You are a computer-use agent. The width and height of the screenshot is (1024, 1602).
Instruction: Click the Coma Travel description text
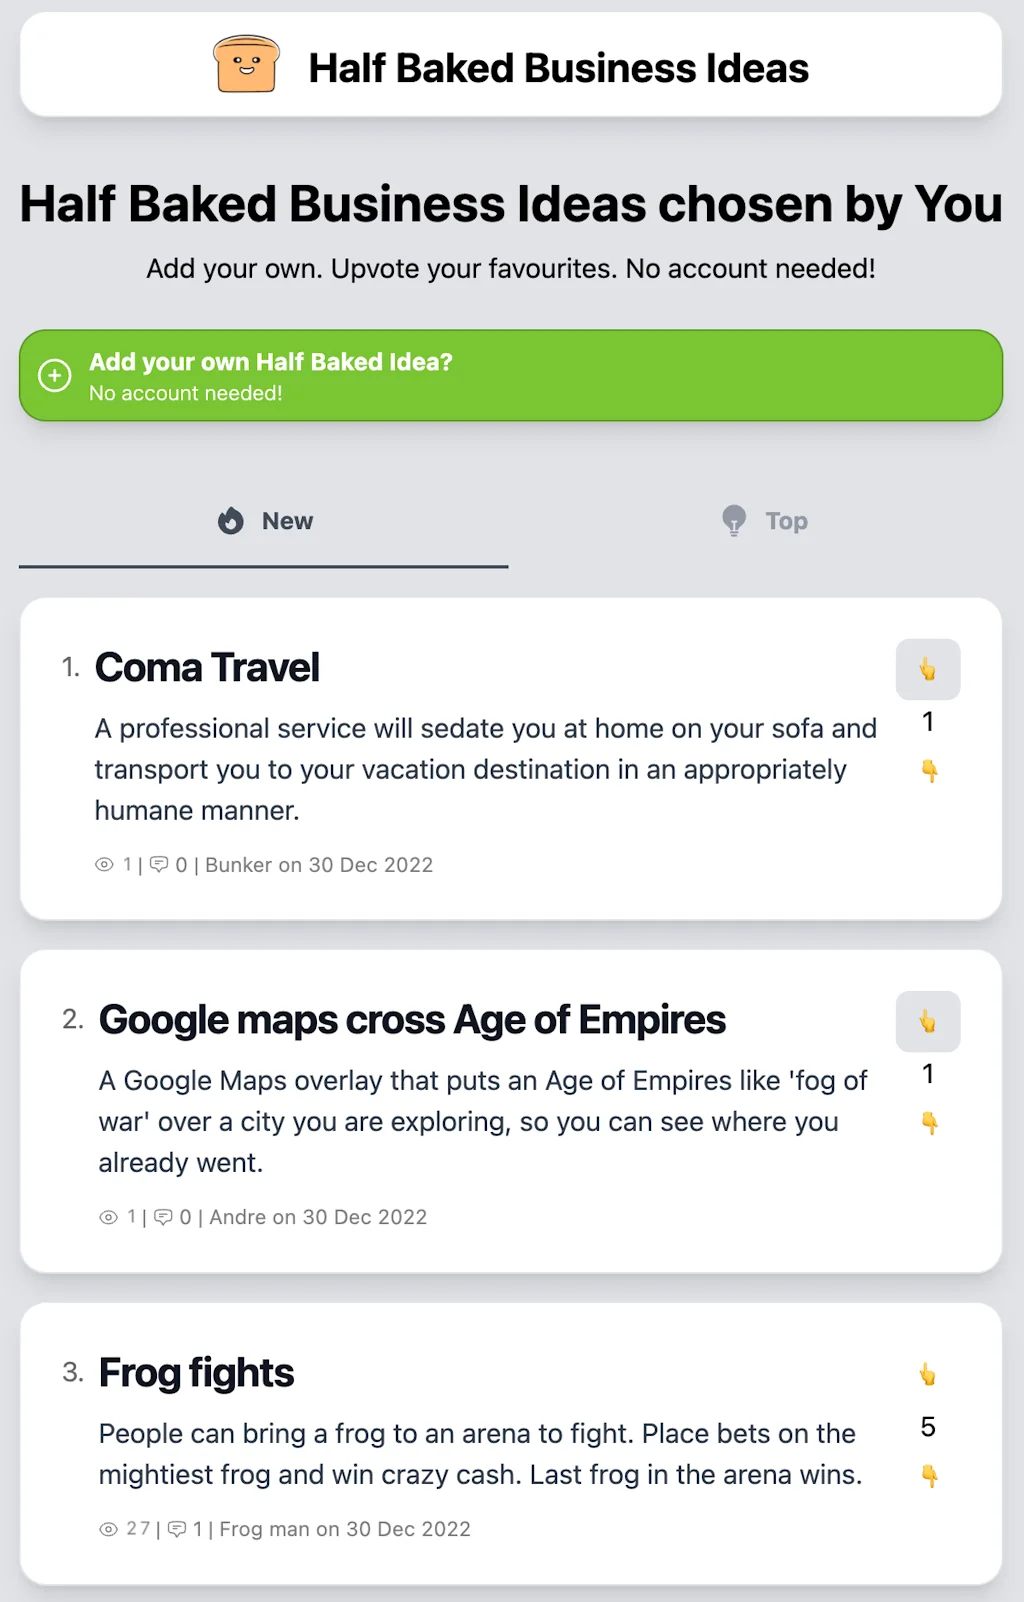pyautogui.click(x=485, y=769)
